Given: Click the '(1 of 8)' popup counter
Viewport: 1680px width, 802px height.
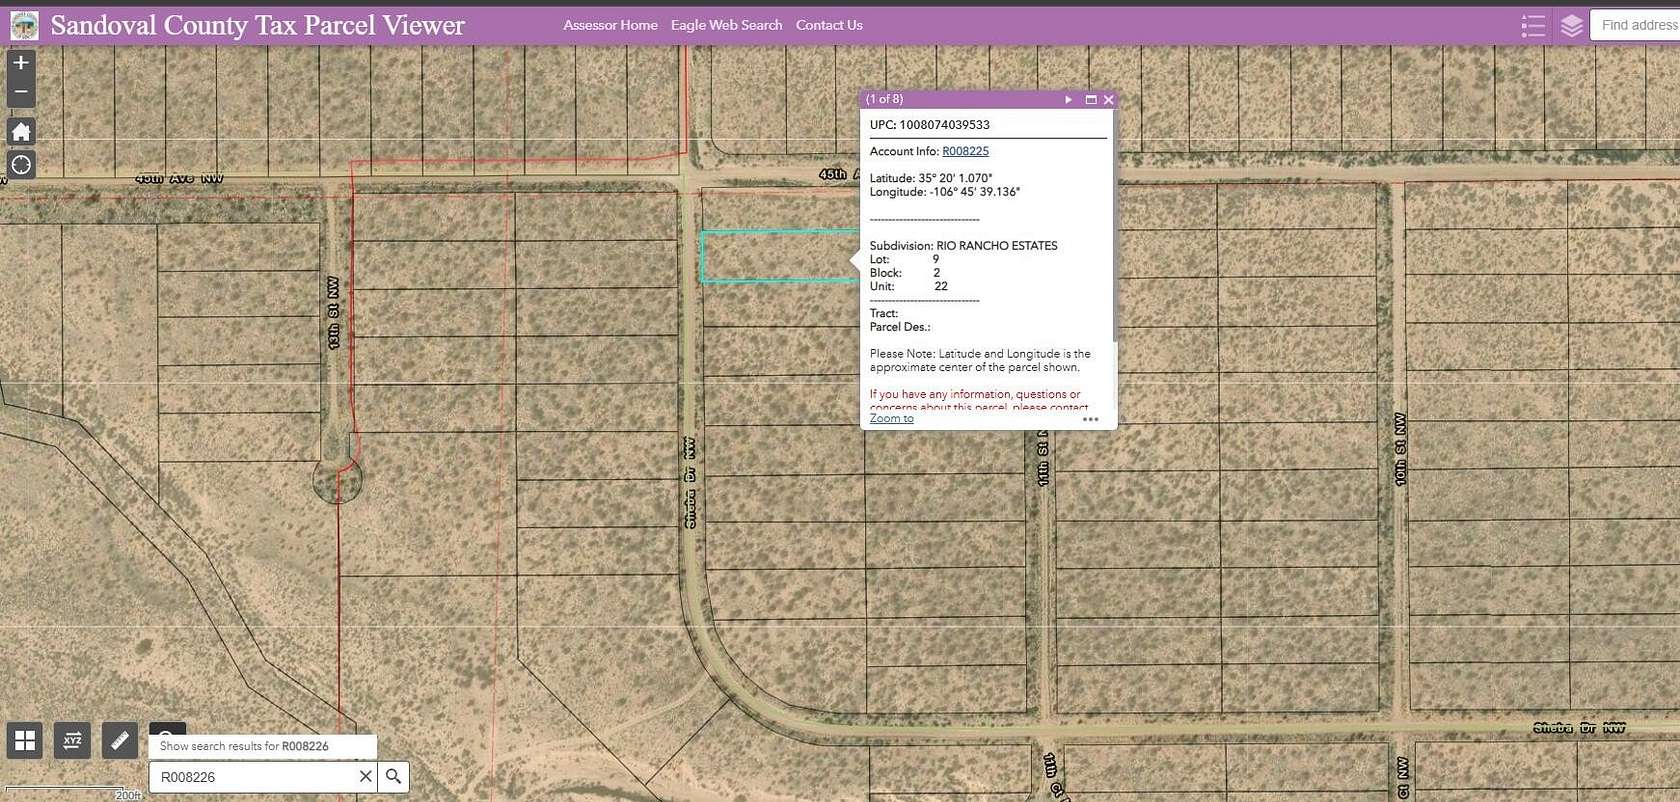Looking at the screenshot, I should click(x=884, y=99).
